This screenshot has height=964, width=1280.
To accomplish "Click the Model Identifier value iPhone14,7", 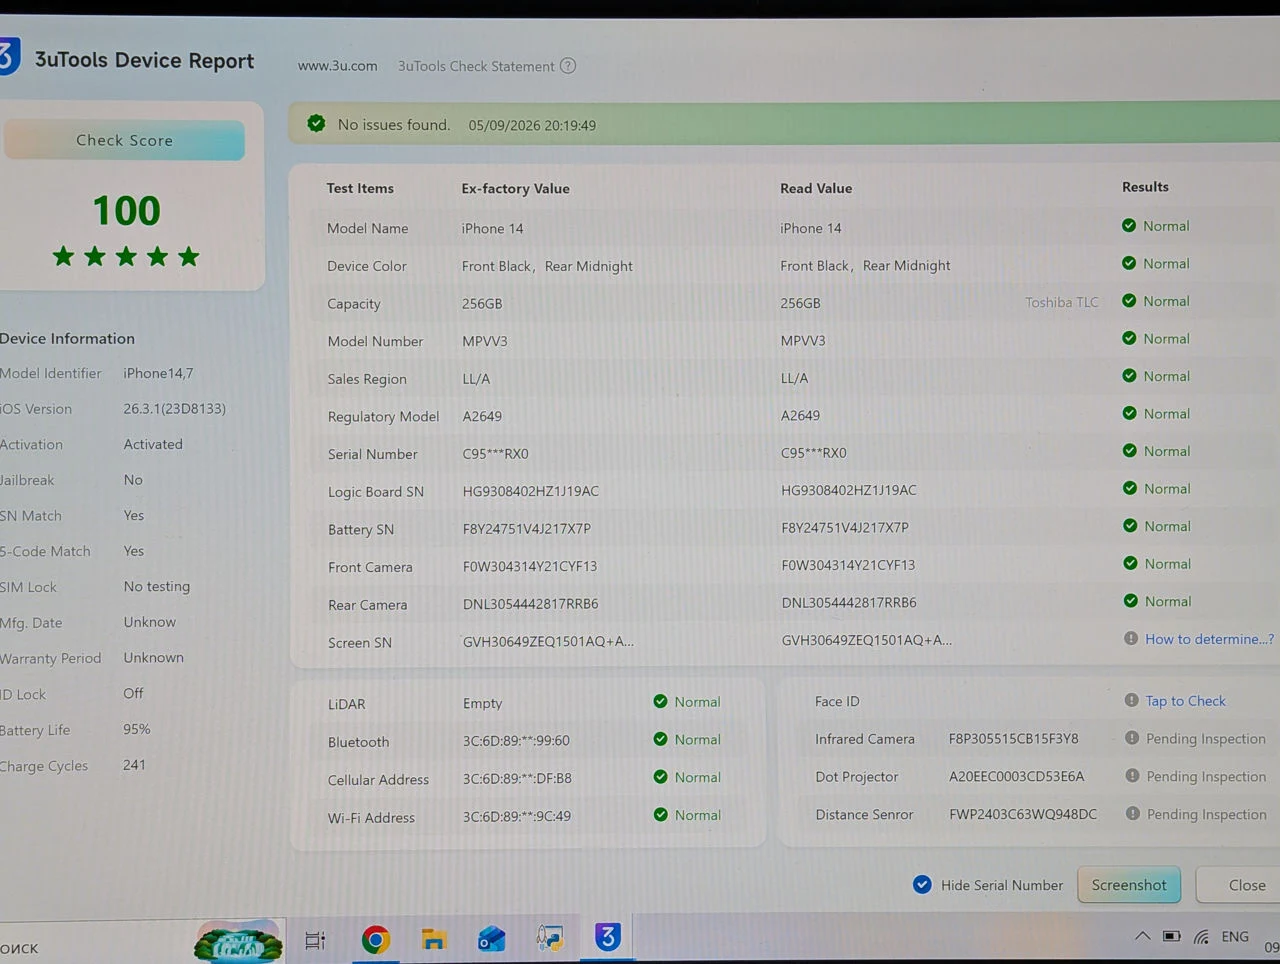I will (x=158, y=373).
